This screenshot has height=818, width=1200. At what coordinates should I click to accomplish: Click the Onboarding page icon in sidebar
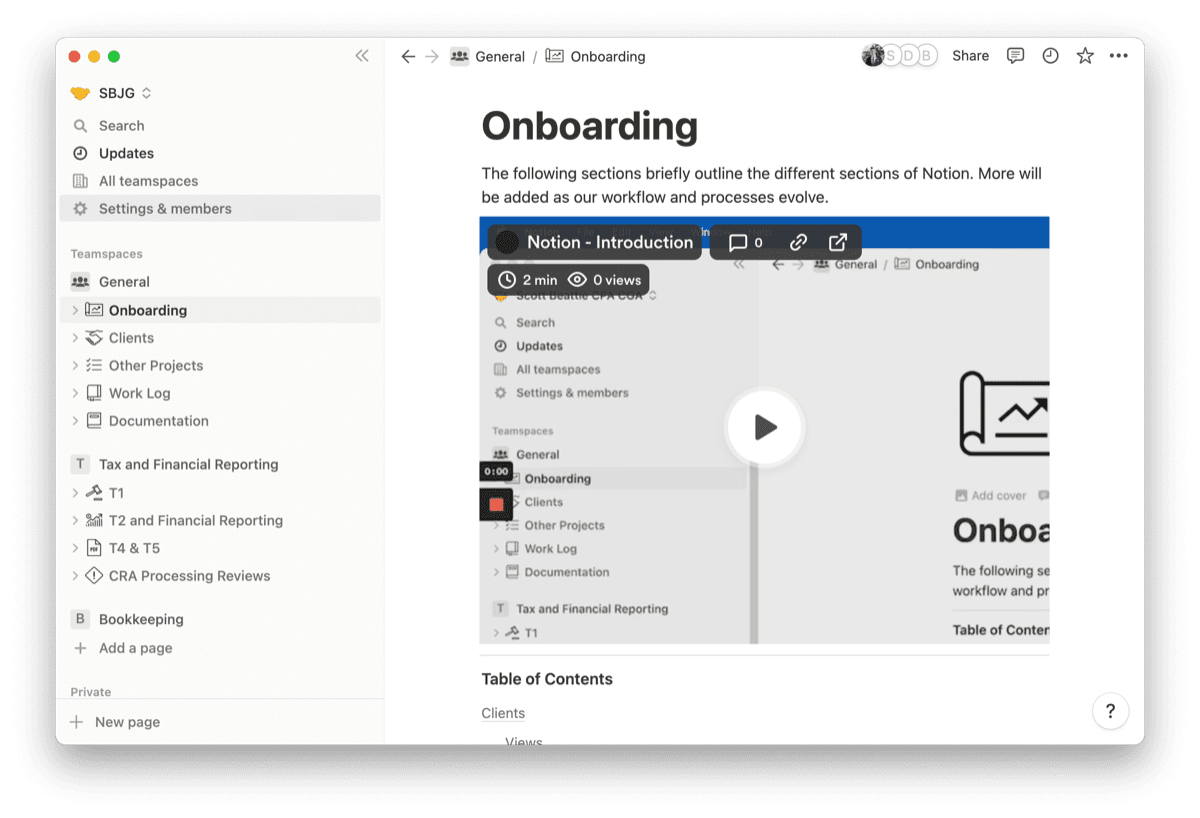click(x=94, y=310)
